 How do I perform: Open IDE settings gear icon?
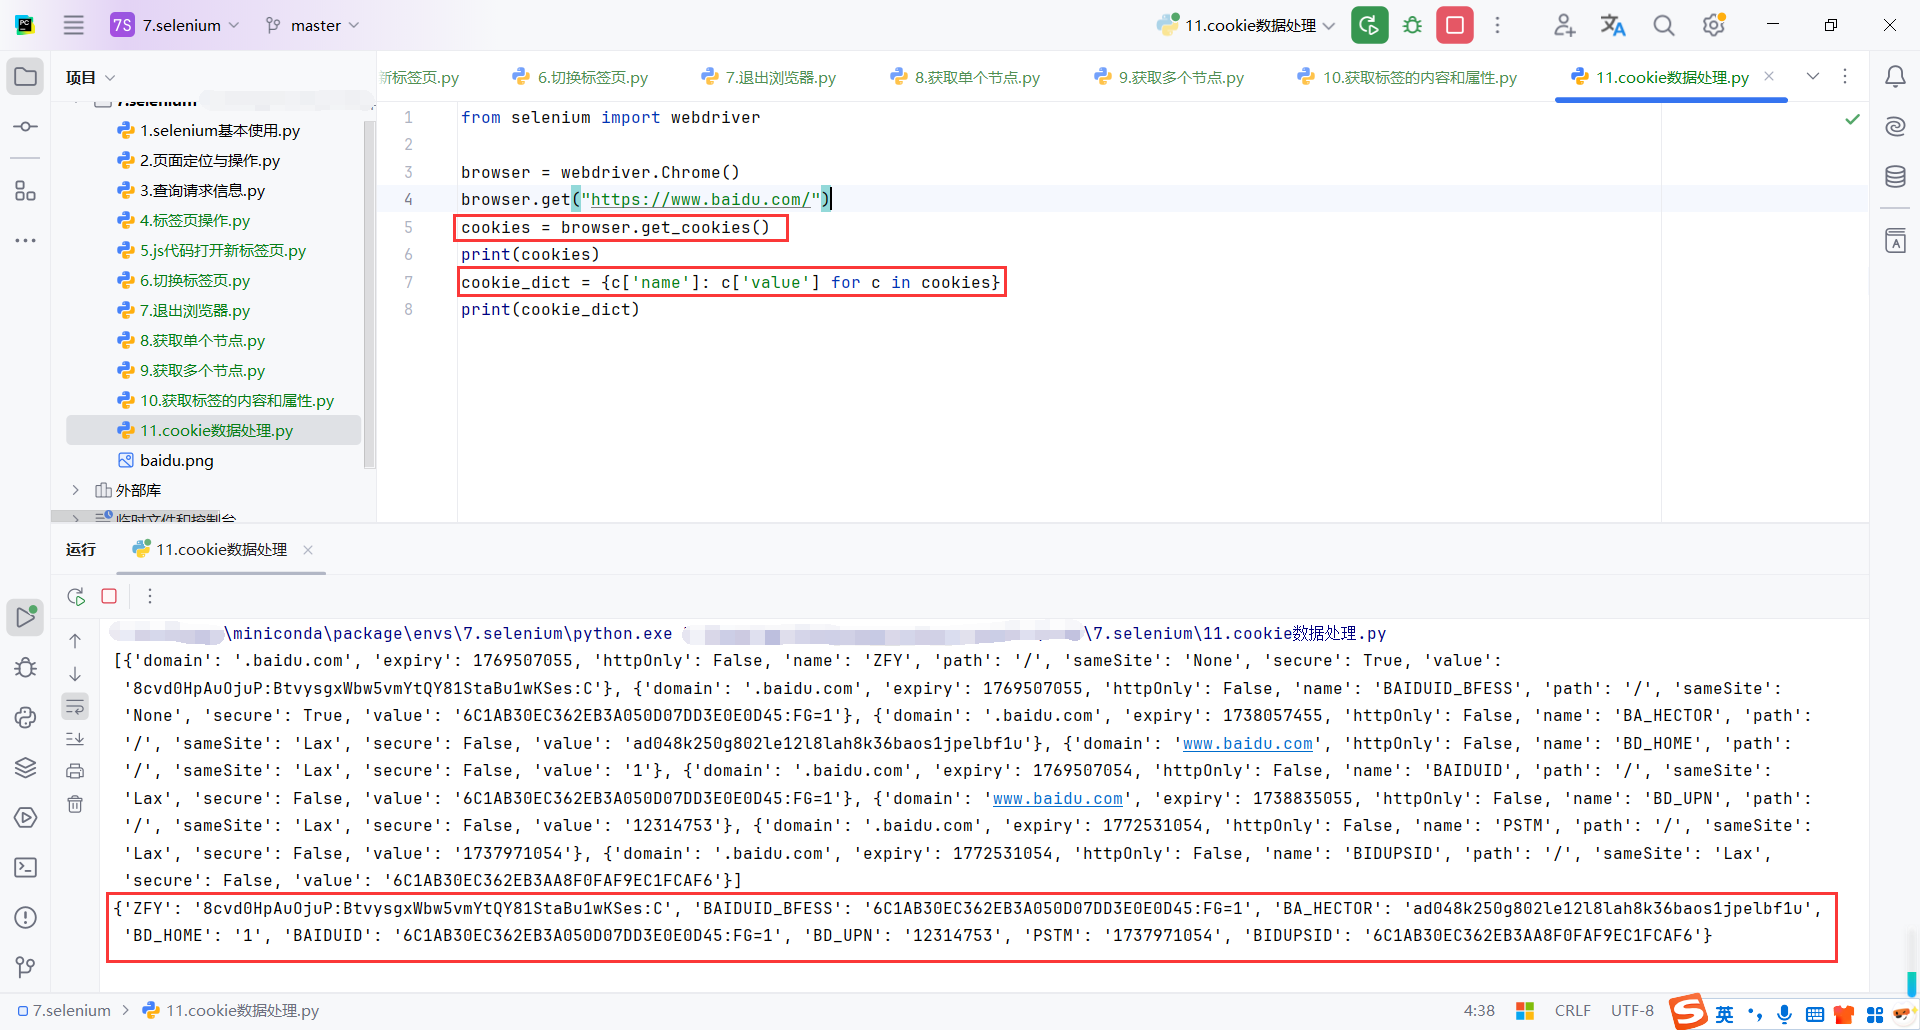point(1714,25)
